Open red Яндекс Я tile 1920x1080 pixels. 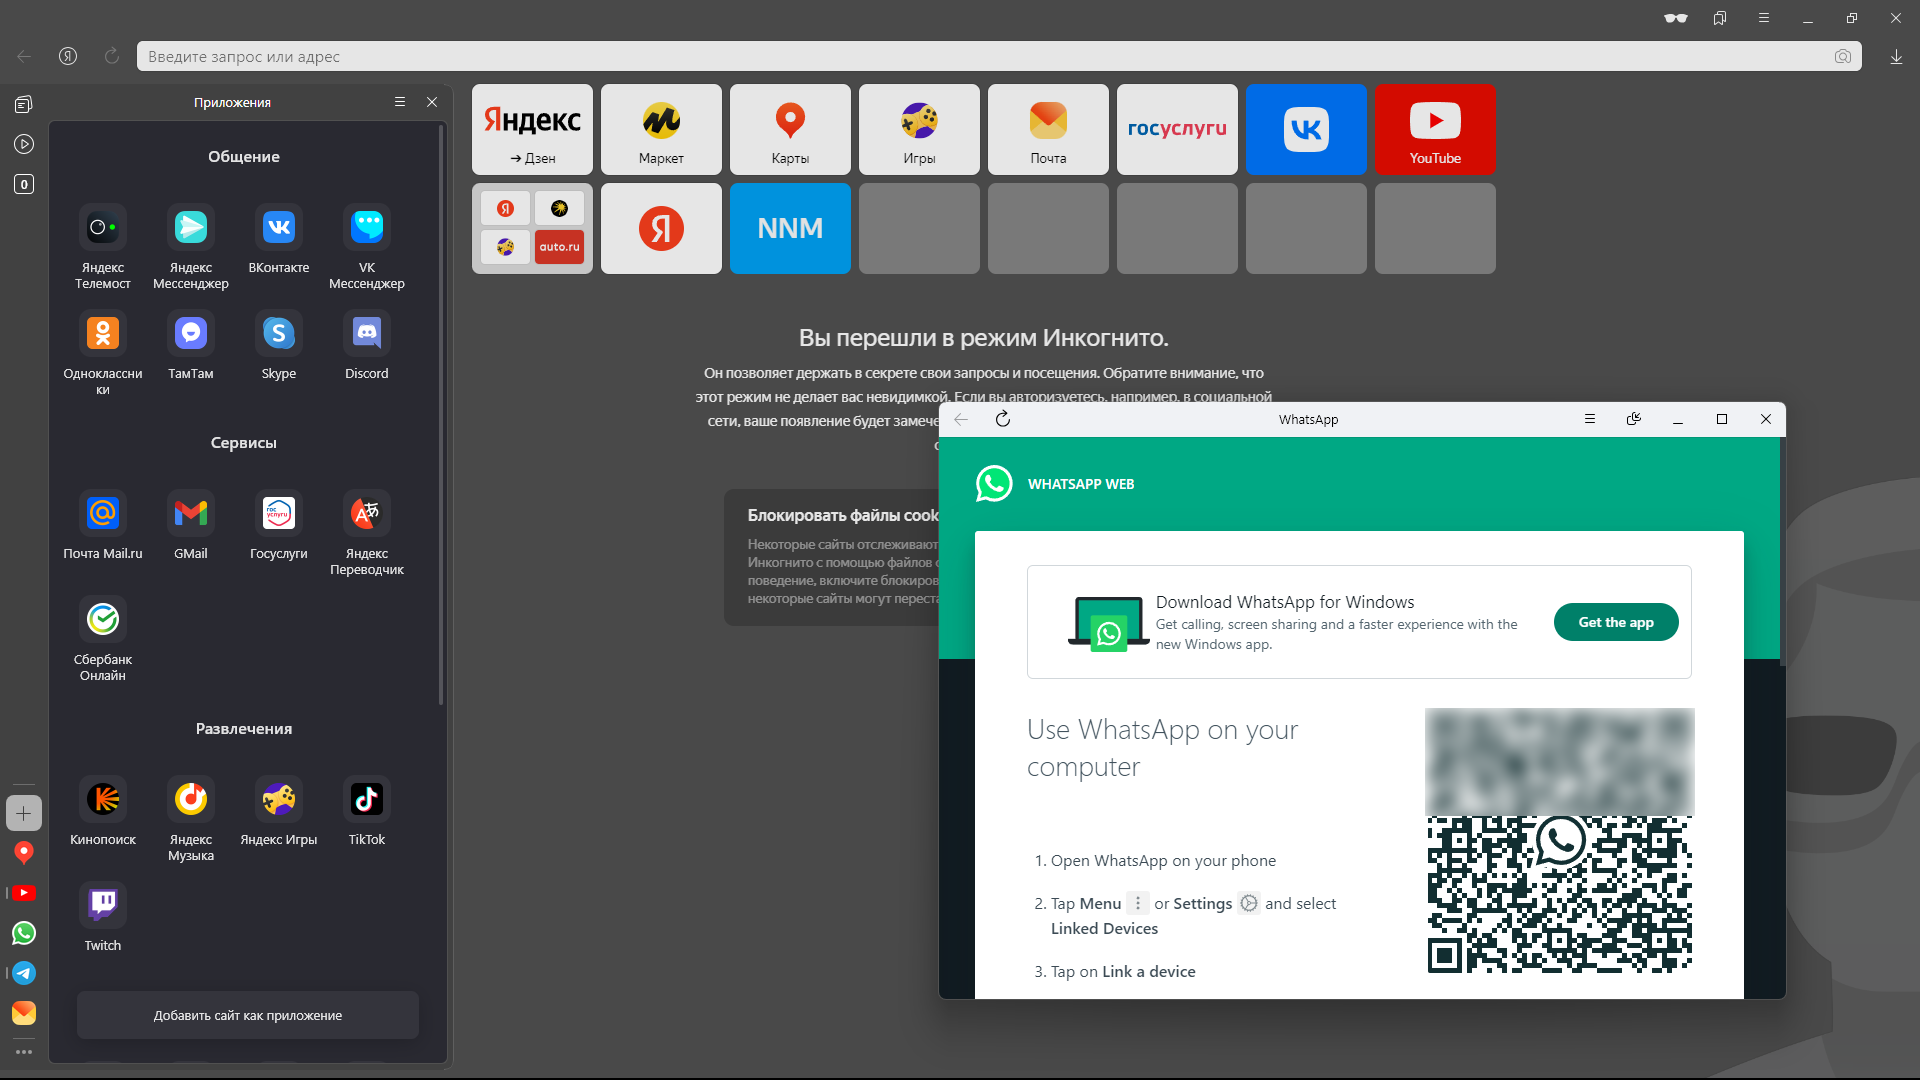[x=661, y=228]
